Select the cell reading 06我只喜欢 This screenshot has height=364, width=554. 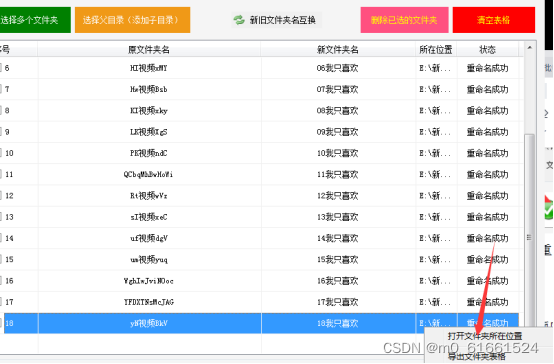337,68
